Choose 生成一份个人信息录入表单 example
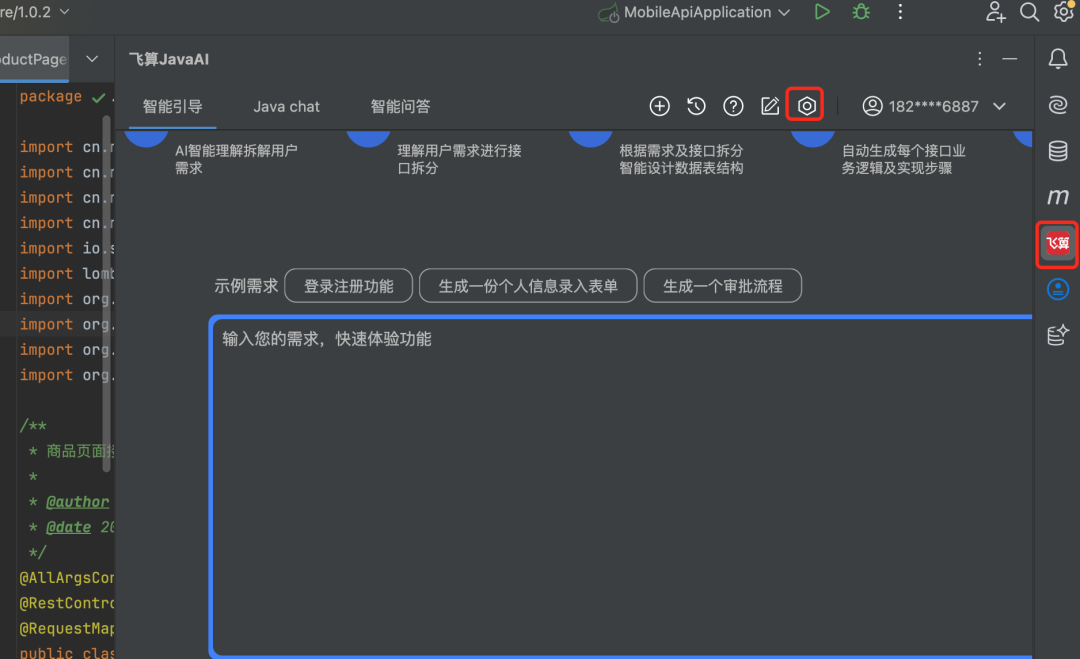 pyautogui.click(x=528, y=286)
